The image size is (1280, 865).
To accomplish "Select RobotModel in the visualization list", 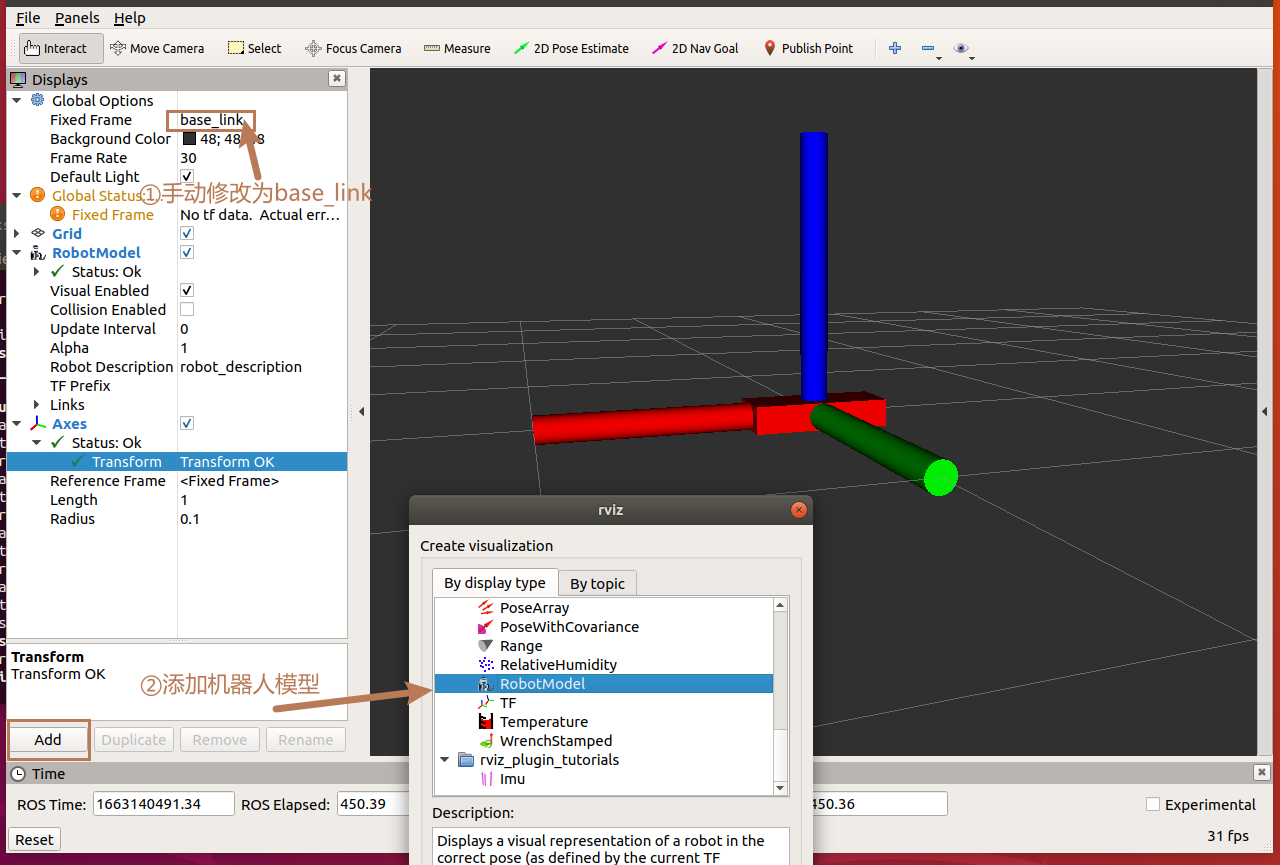I will click(604, 684).
